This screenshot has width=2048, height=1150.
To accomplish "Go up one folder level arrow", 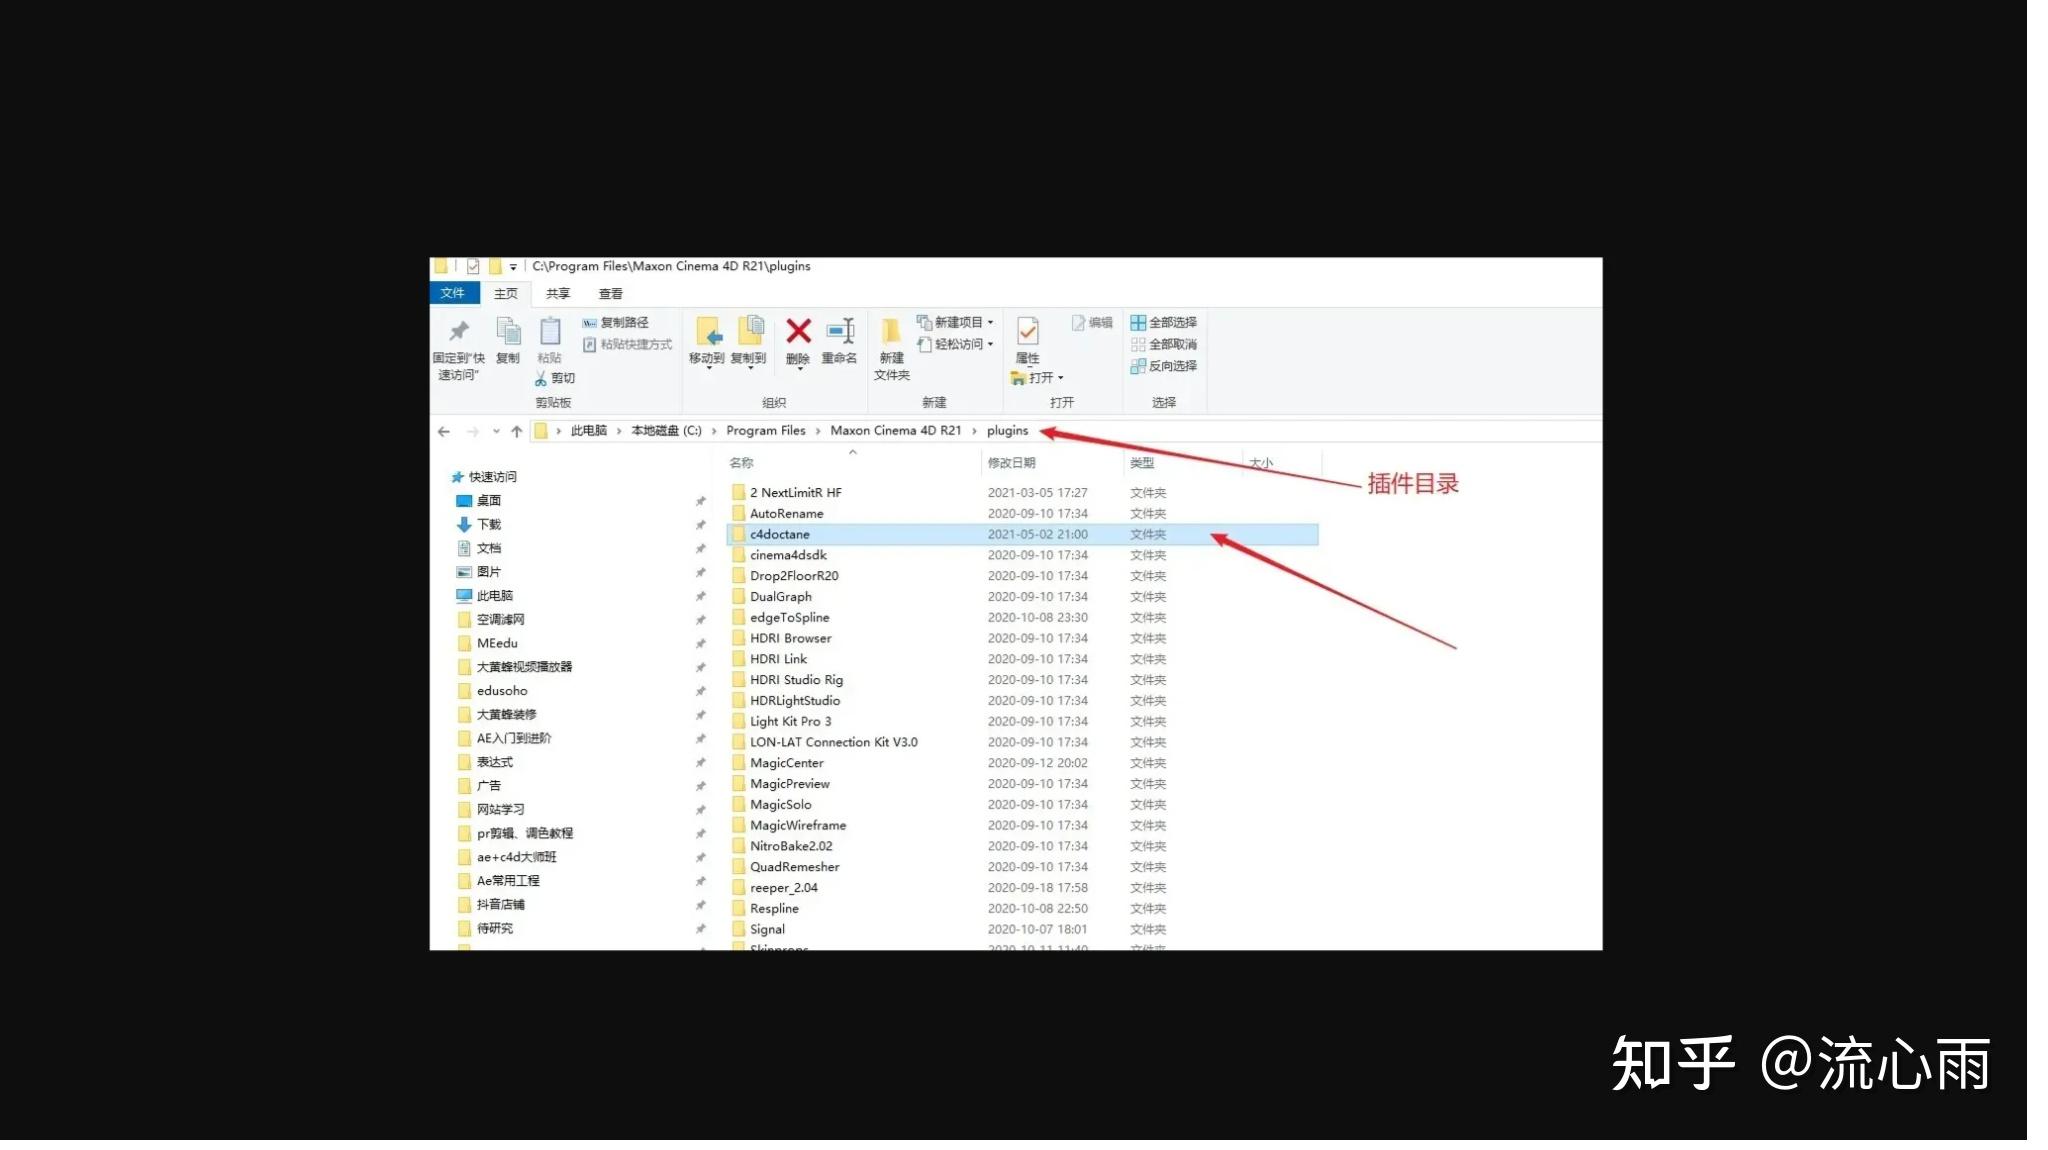I will click(516, 431).
